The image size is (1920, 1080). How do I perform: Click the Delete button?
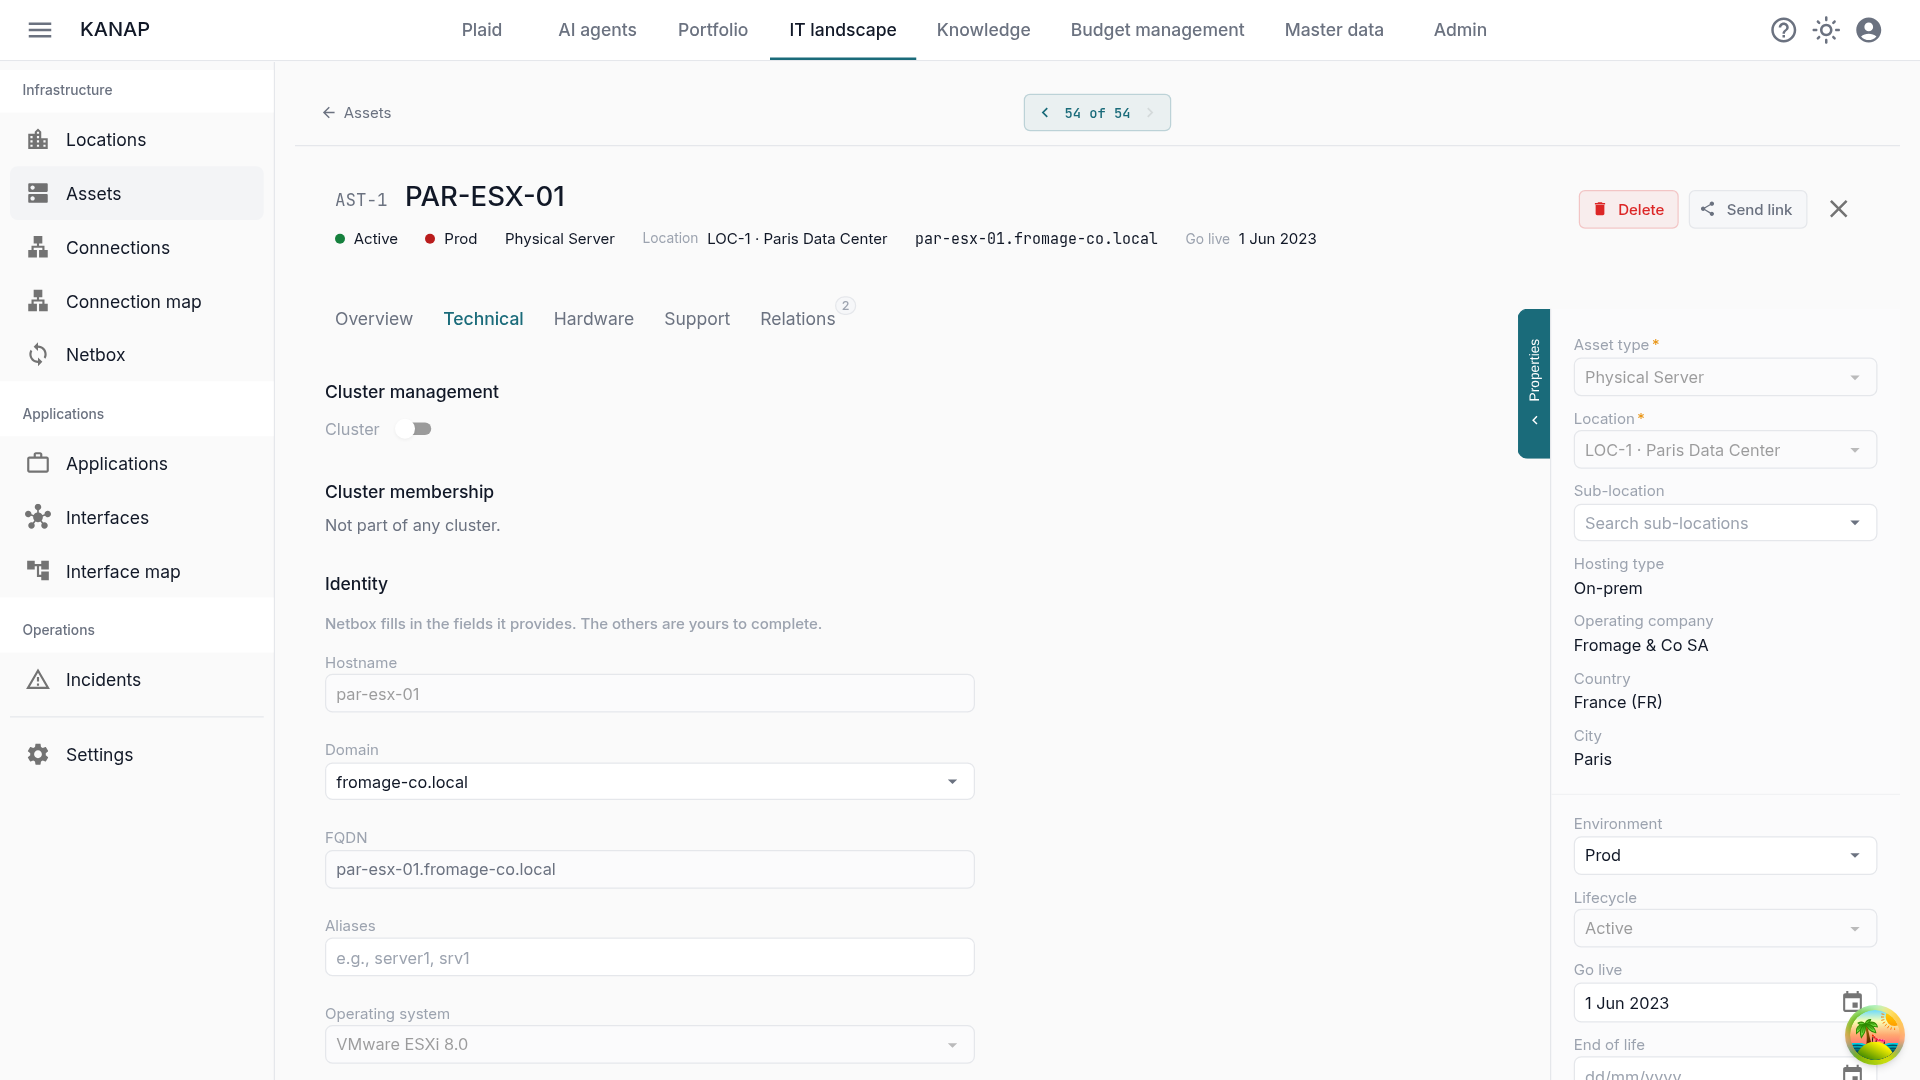(x=1628, y=209)
